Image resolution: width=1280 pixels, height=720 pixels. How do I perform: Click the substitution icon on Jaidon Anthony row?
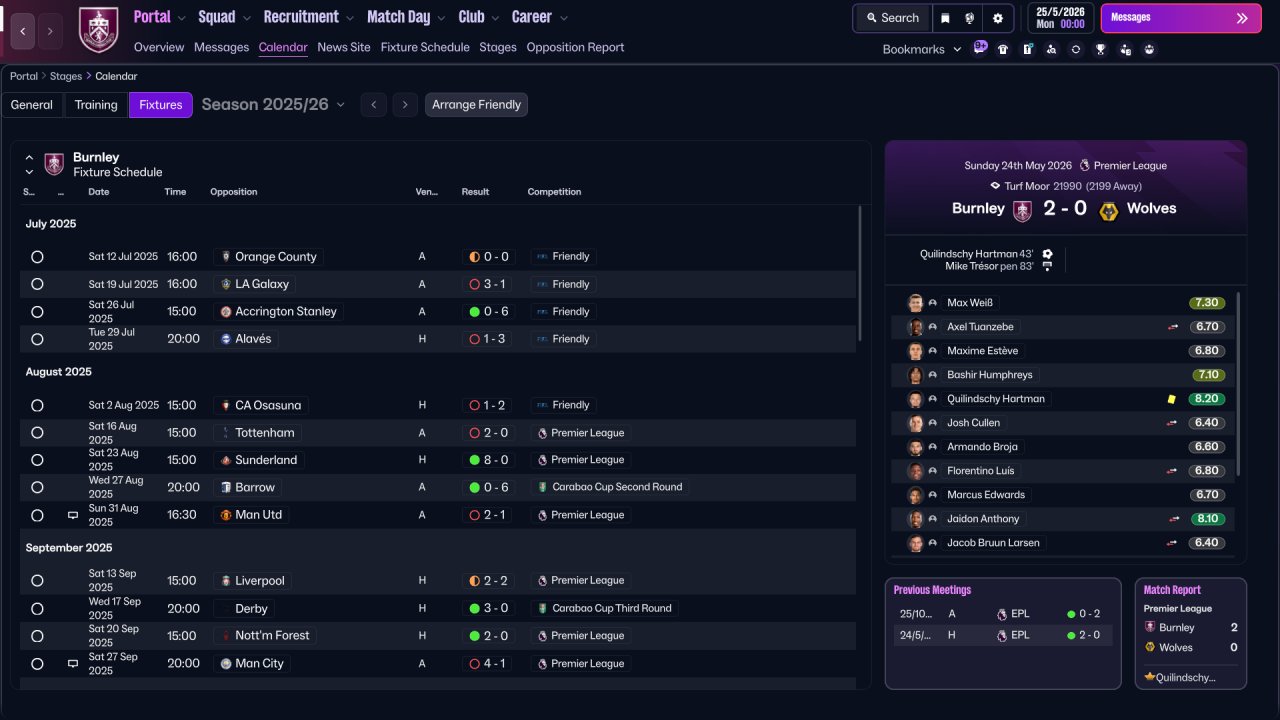click(1173, 519)
